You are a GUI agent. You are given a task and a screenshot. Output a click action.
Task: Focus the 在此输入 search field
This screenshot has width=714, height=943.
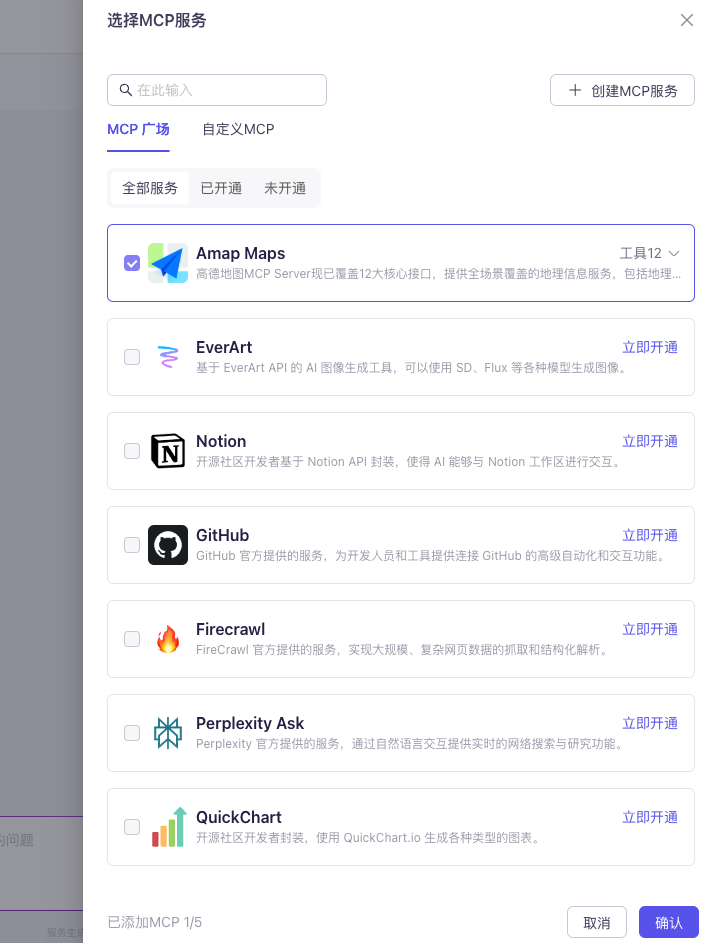click(217, 90)
